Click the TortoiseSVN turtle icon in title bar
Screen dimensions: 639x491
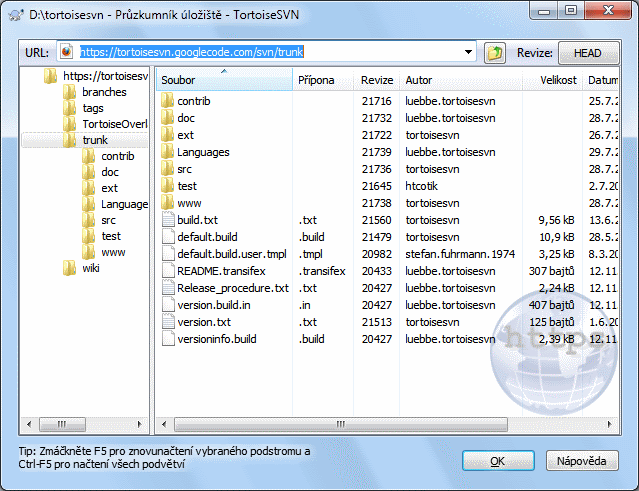[x=16, y=15]
